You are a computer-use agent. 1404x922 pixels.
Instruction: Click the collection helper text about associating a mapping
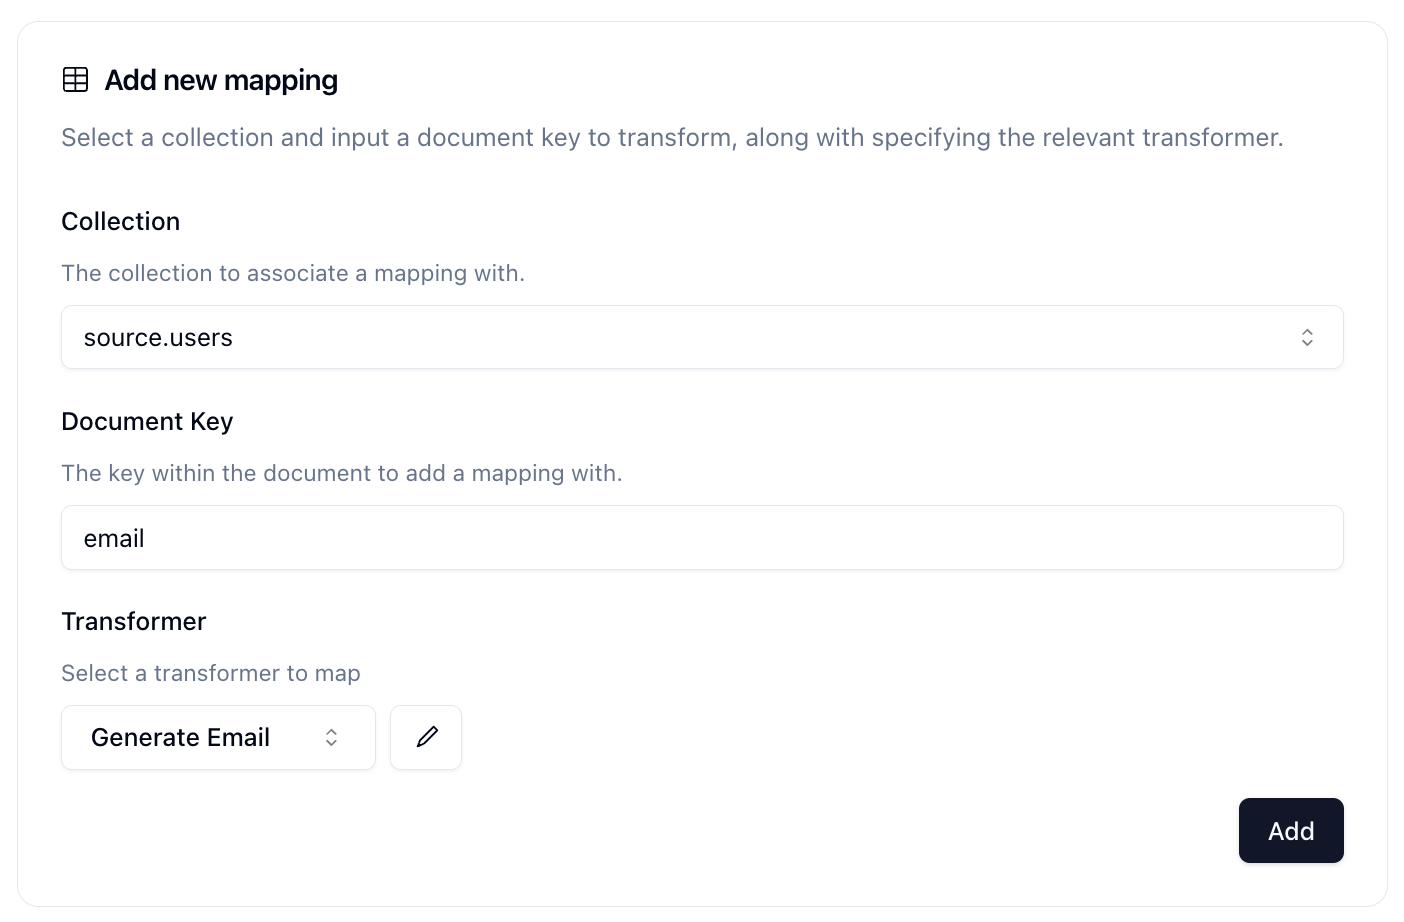(x=293, y=273)
